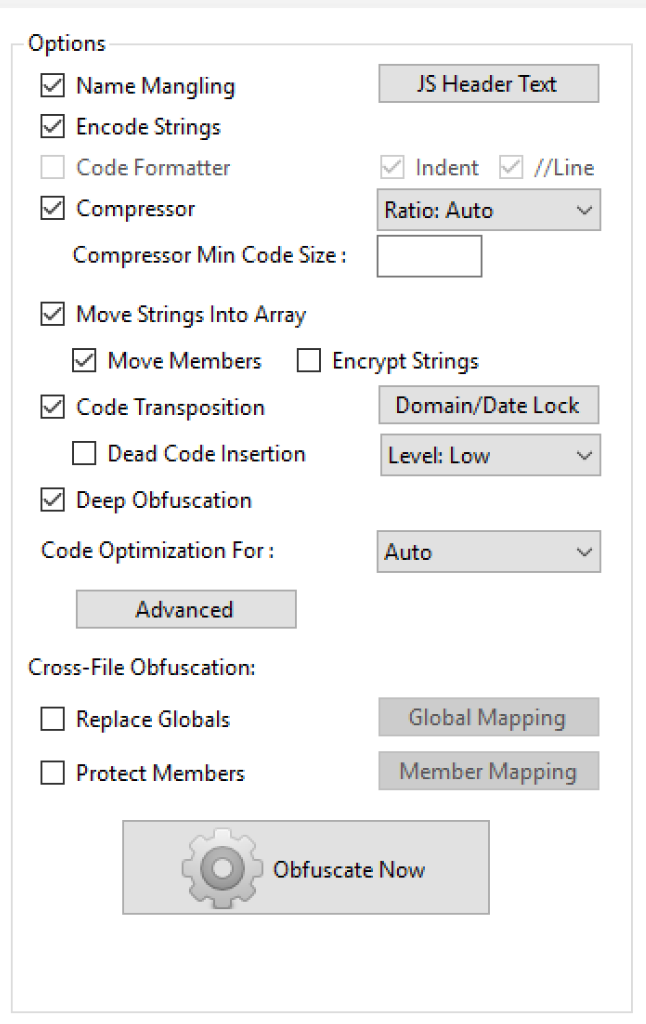Uncheck the Name Mangling checkbox
Screen dimensions: 646x1024
(x=52, y=86)
